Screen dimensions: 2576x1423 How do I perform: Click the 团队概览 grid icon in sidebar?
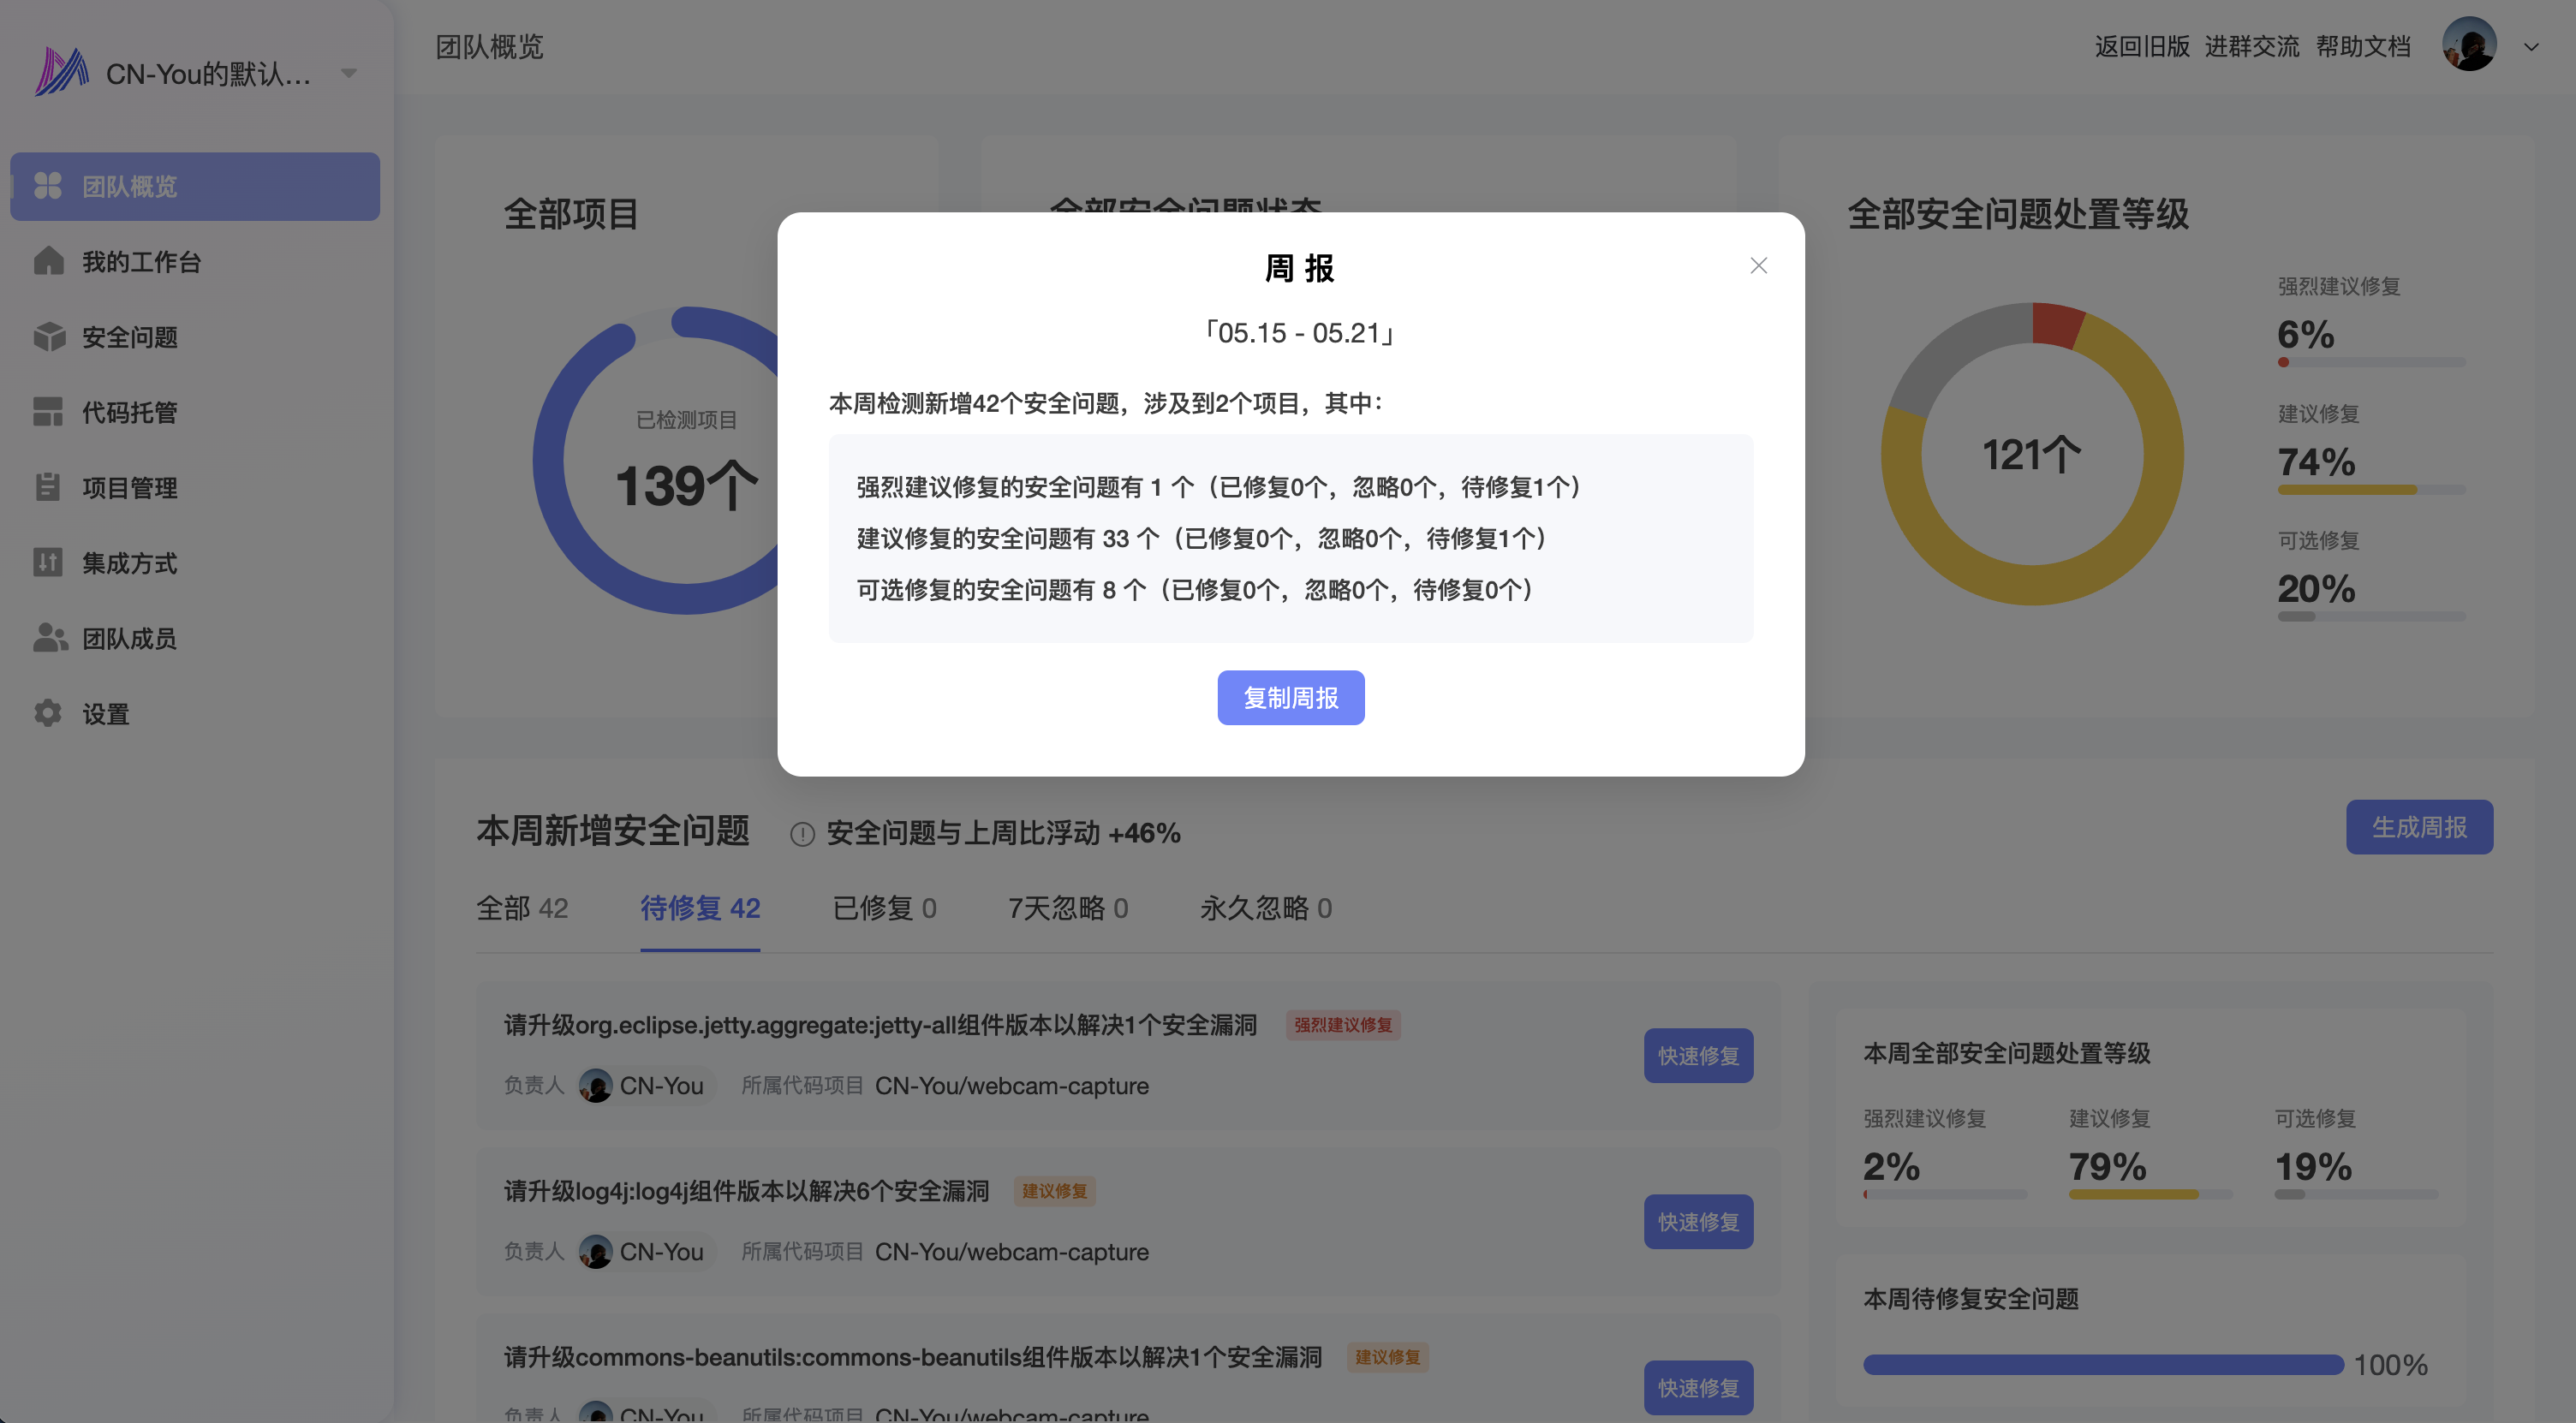48,186
